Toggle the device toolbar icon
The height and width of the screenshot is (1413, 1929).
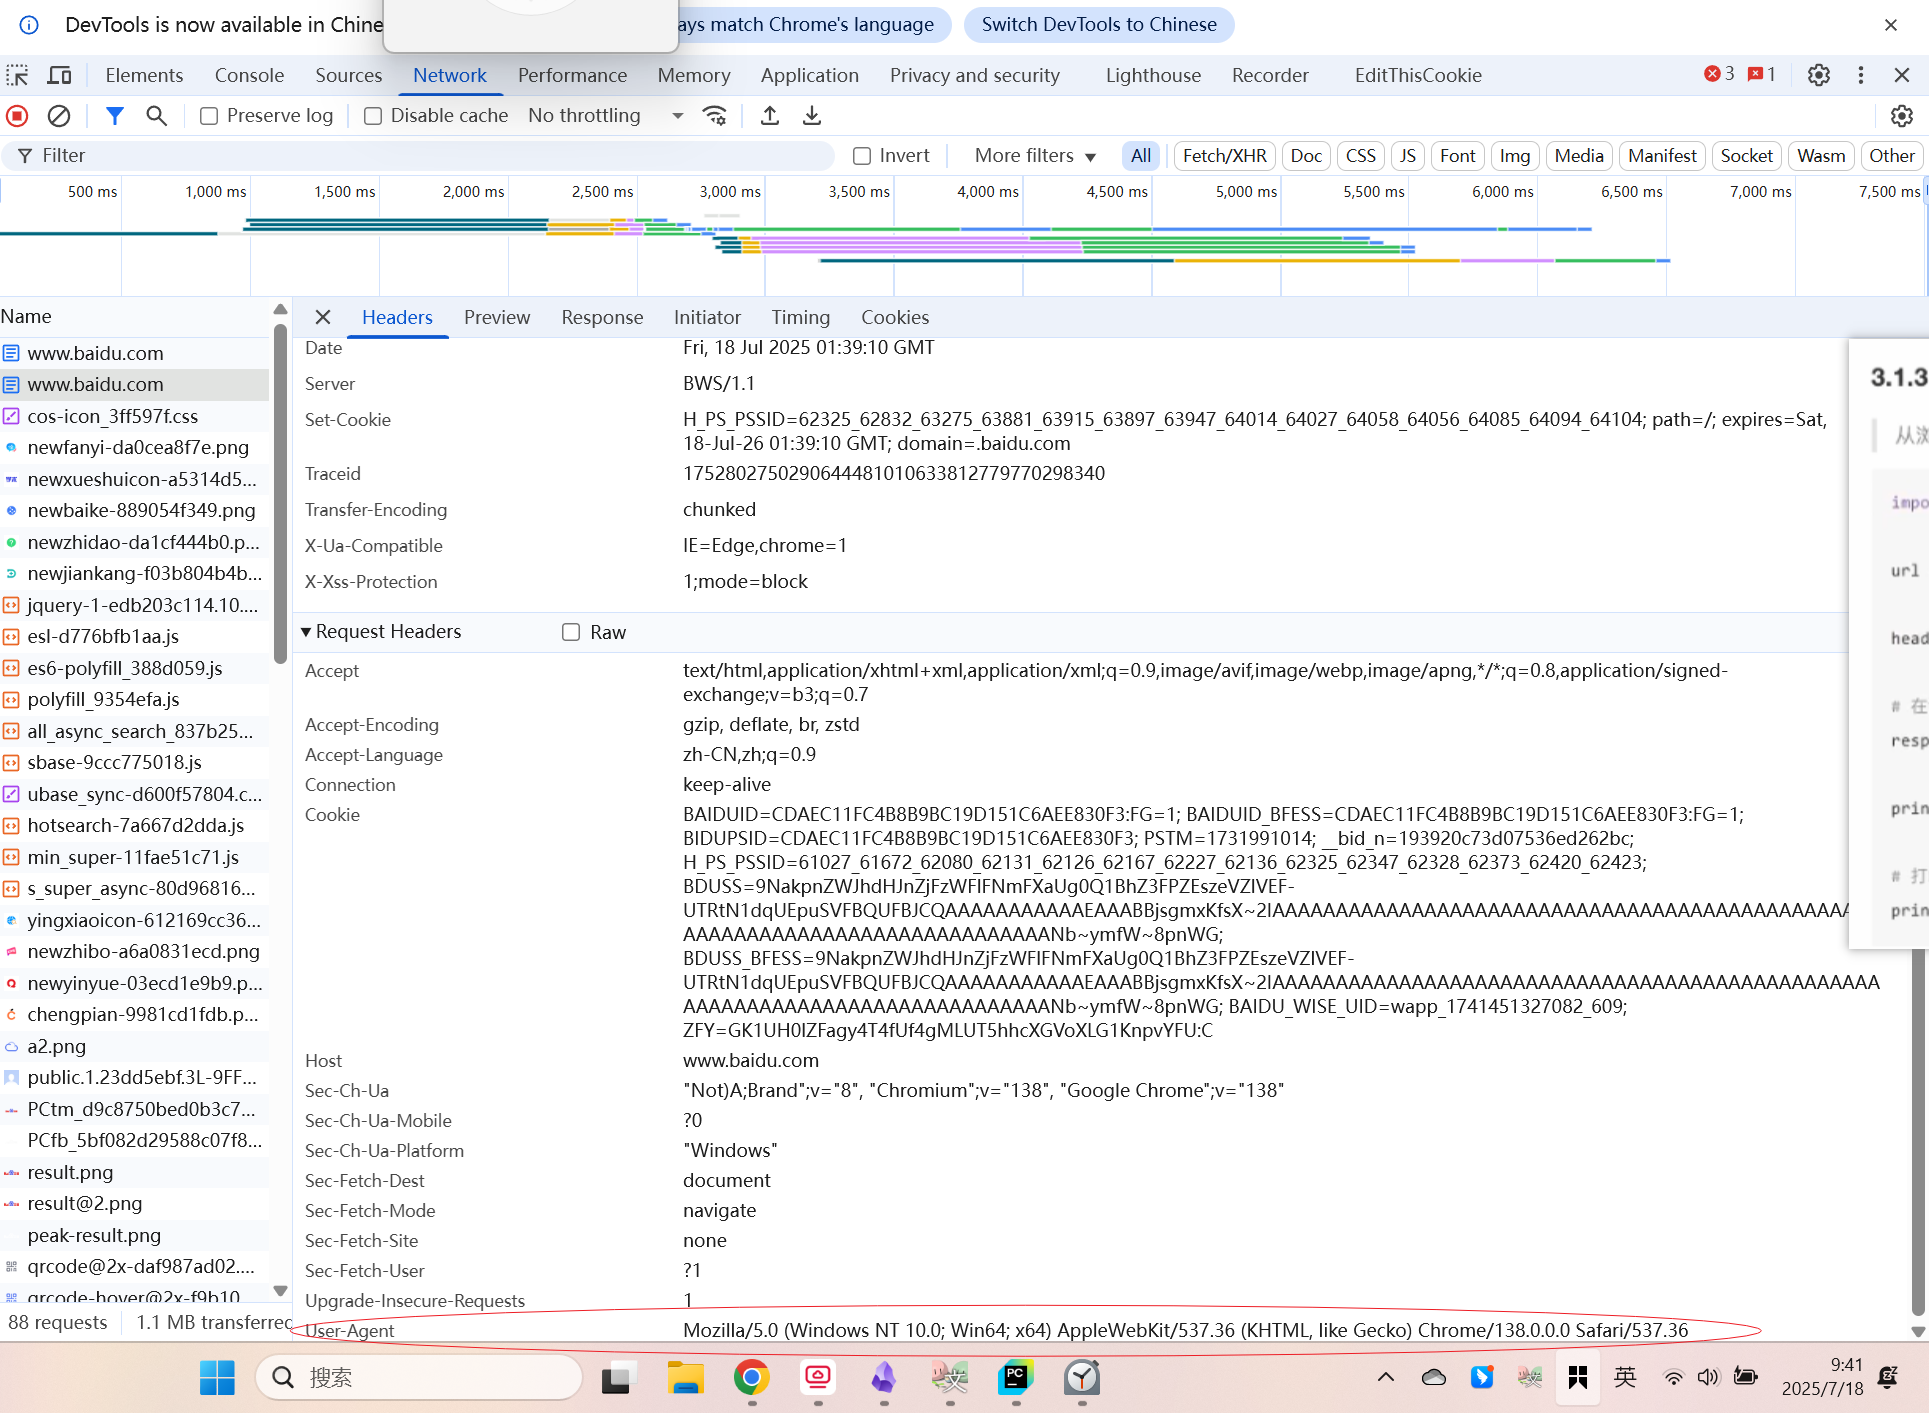[x=60, y=75]
